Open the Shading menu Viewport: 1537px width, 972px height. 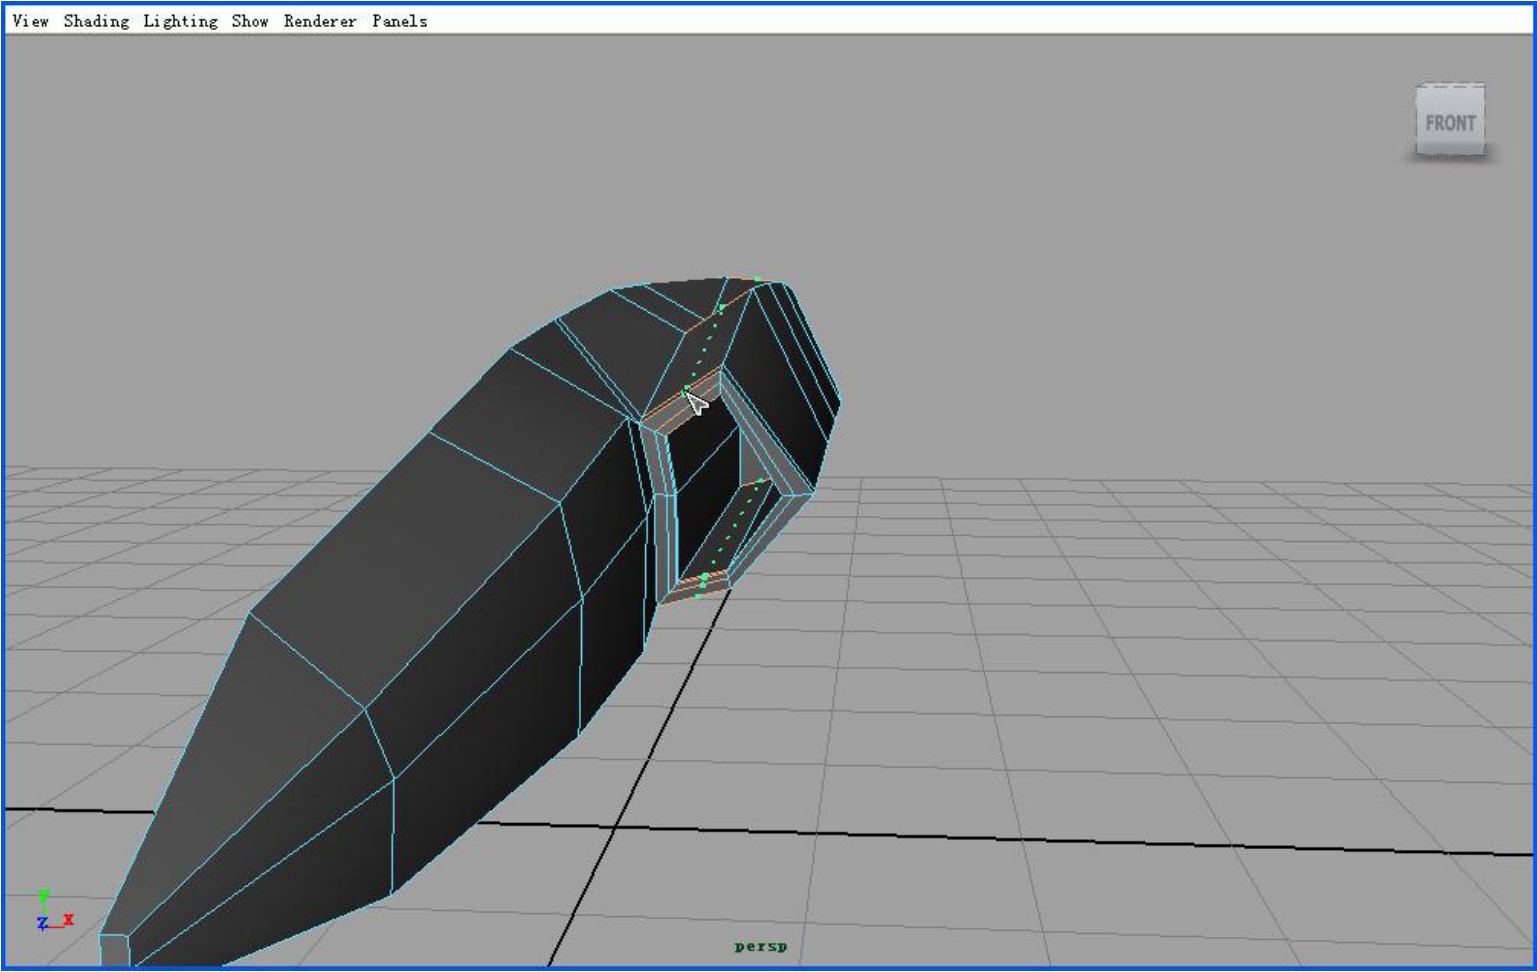coord(96,21)
